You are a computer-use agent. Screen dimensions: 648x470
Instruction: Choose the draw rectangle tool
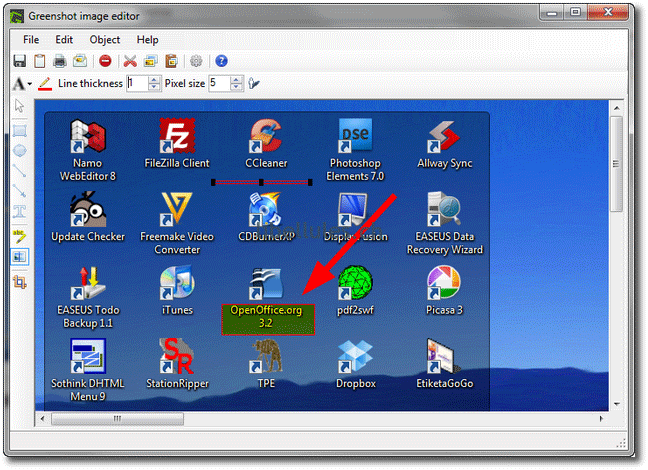pyautogui.click(x=19, y=131)
